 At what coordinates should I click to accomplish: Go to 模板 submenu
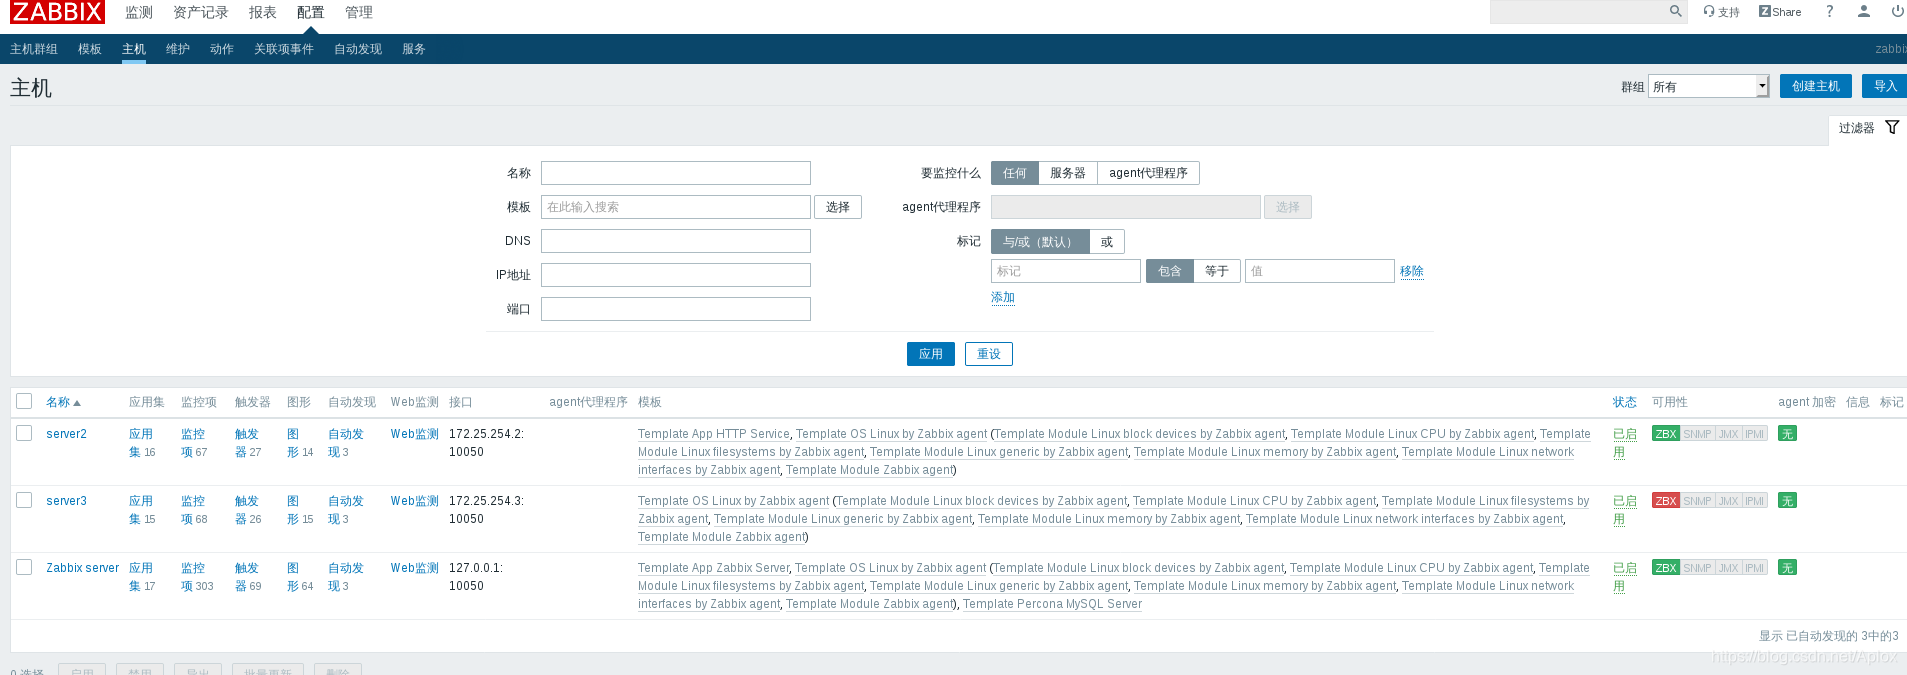point(90,49)
